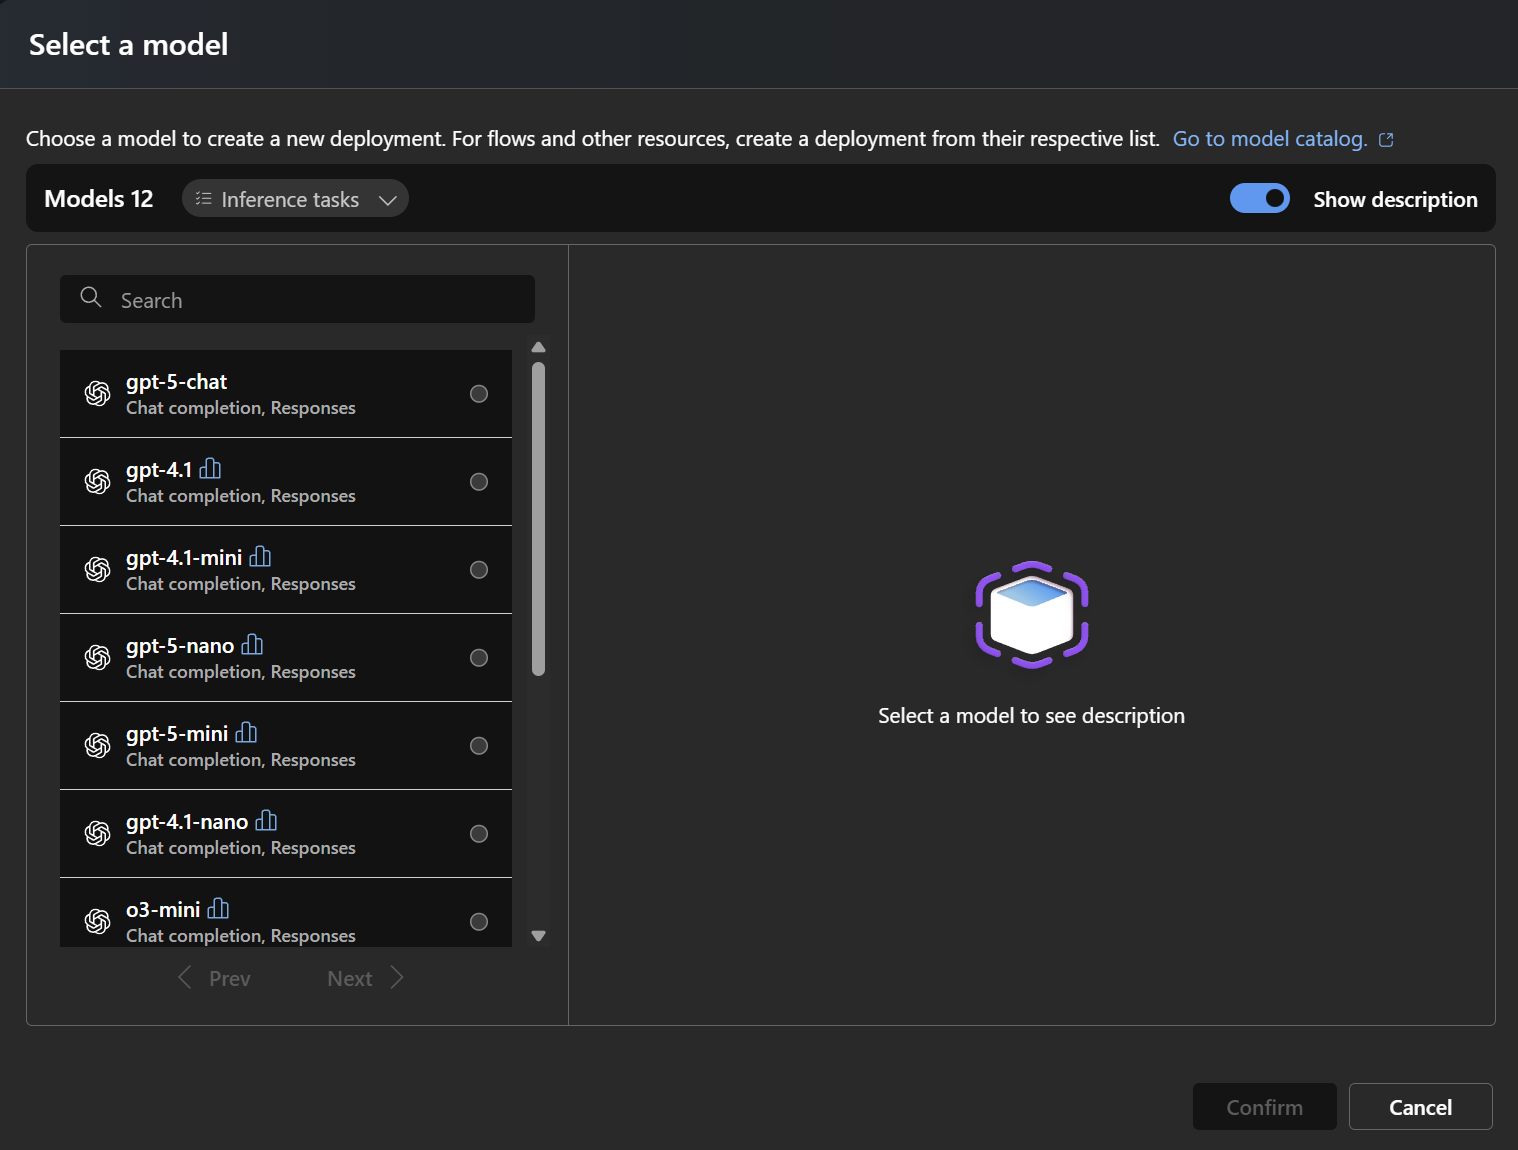Click the gpt-5-mini model name
The height and width of the screenshot is (1150, 1518).
click(x=177, y=734)
